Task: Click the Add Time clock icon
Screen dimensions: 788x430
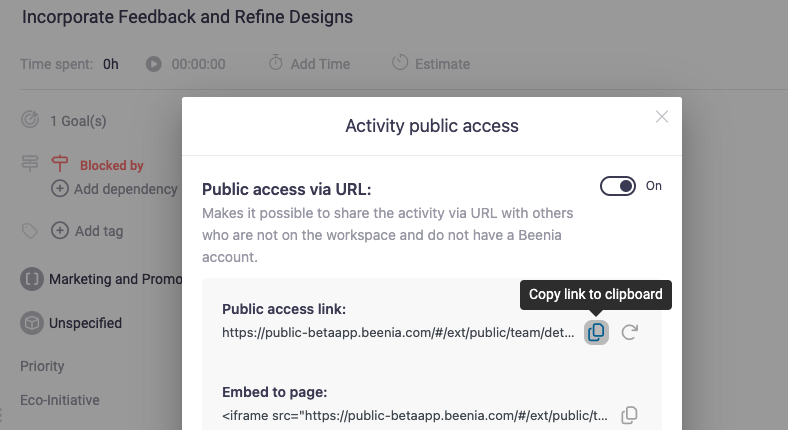Action: pos(276,63)
